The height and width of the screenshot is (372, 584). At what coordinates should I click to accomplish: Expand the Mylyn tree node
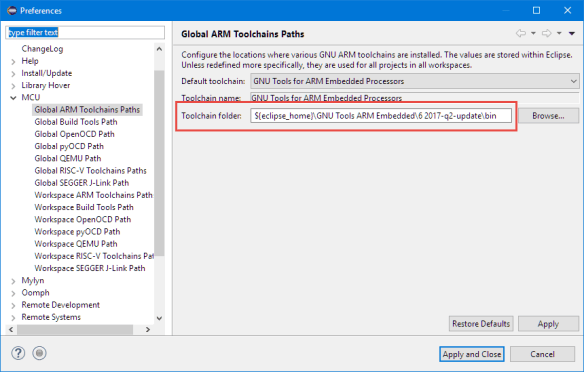(x=13, y=281)
